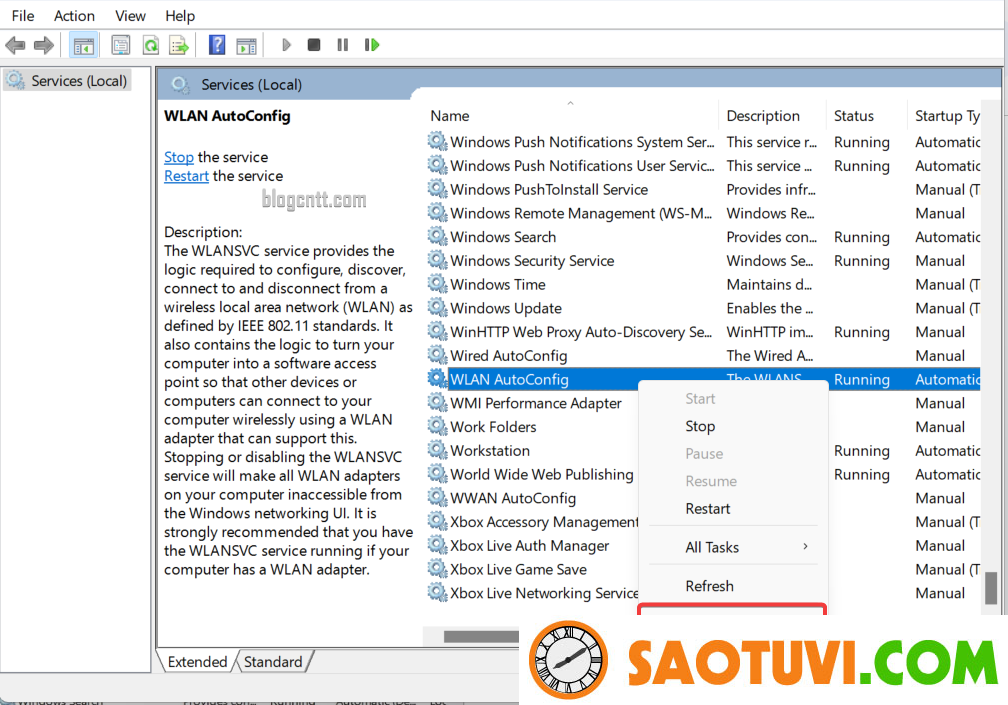Open the Action menu
The height and width of the screenshot is (705, 1008).
pyautogui.click(x=74, y=15)
